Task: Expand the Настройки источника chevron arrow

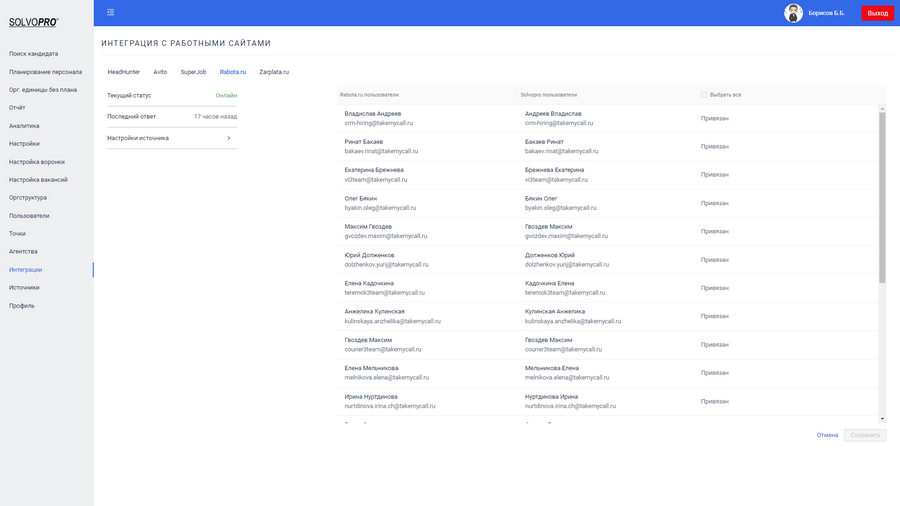Action: [x=228, y=138]
